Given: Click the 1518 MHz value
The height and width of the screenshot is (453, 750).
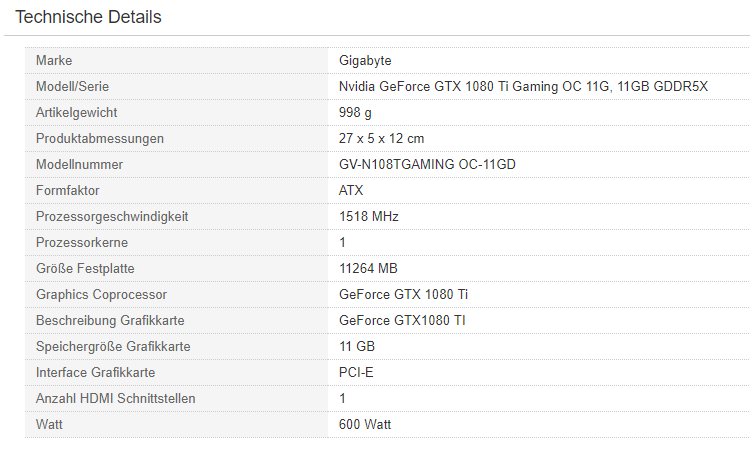Looking at the screenshot, I should [x=369, y=216].
